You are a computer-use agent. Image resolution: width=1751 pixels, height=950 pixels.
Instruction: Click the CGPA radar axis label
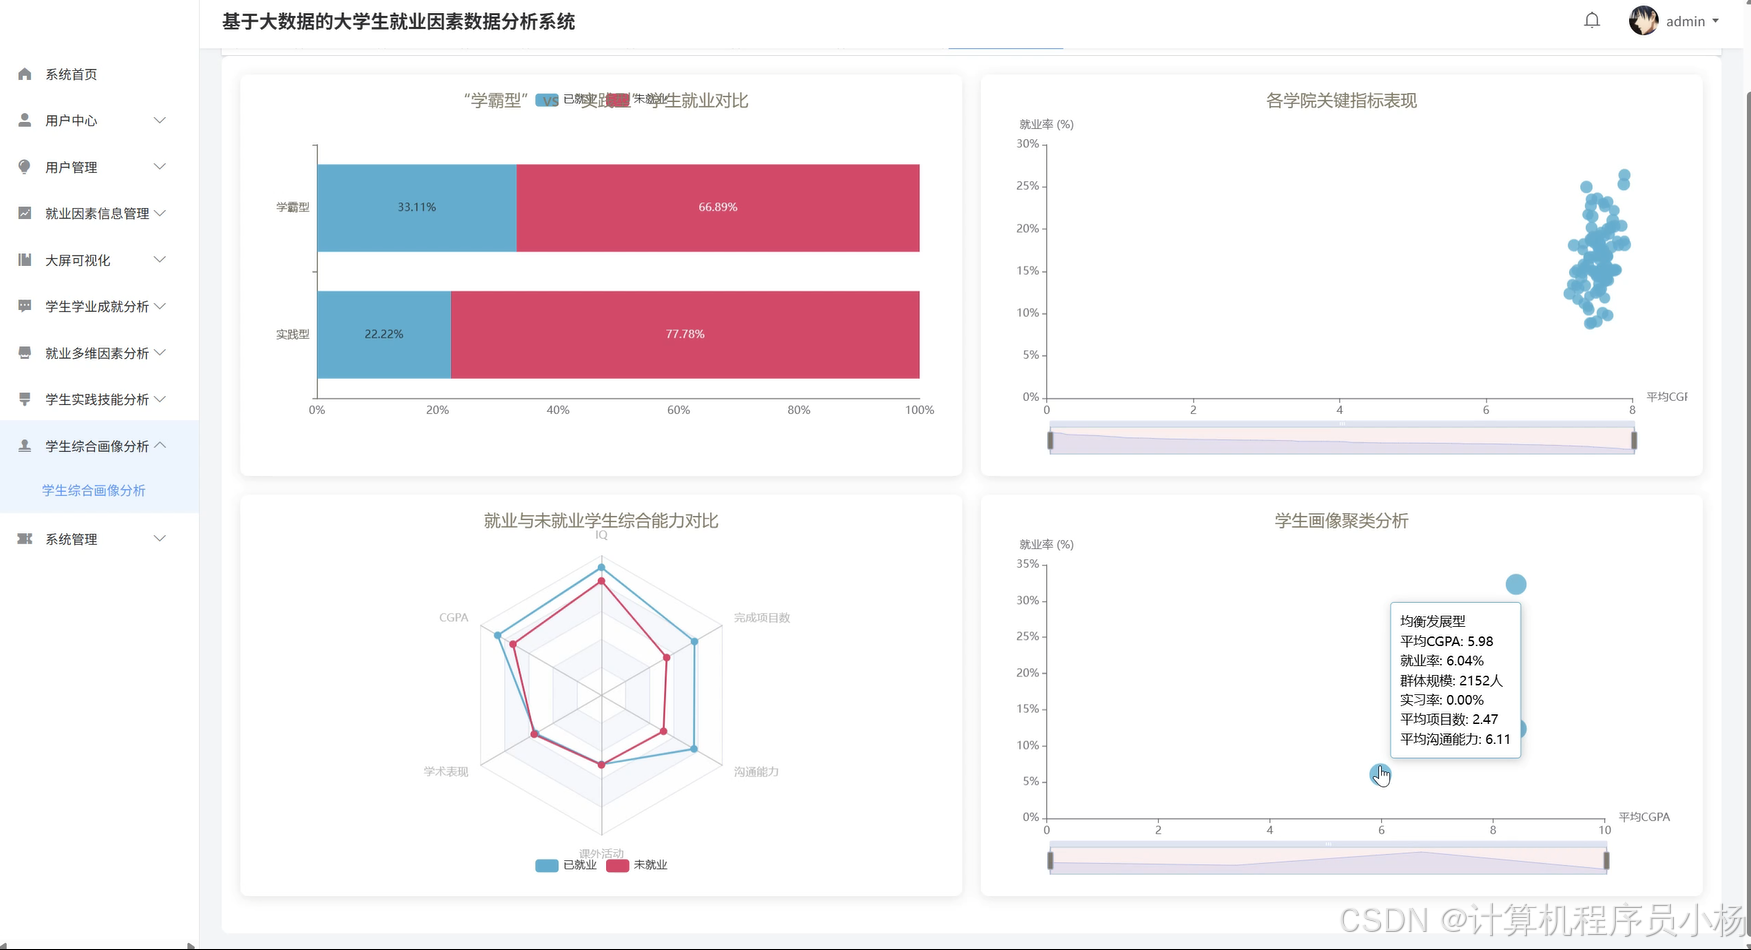point(454,618)
